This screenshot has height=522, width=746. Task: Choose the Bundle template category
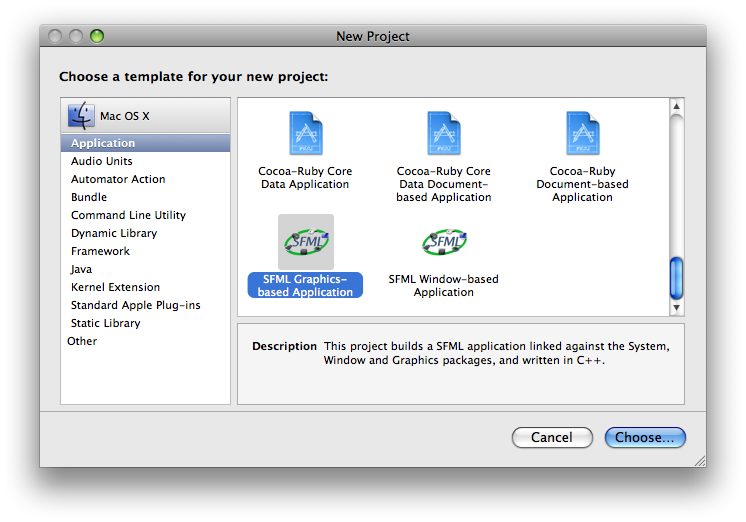tap(89, 197)
